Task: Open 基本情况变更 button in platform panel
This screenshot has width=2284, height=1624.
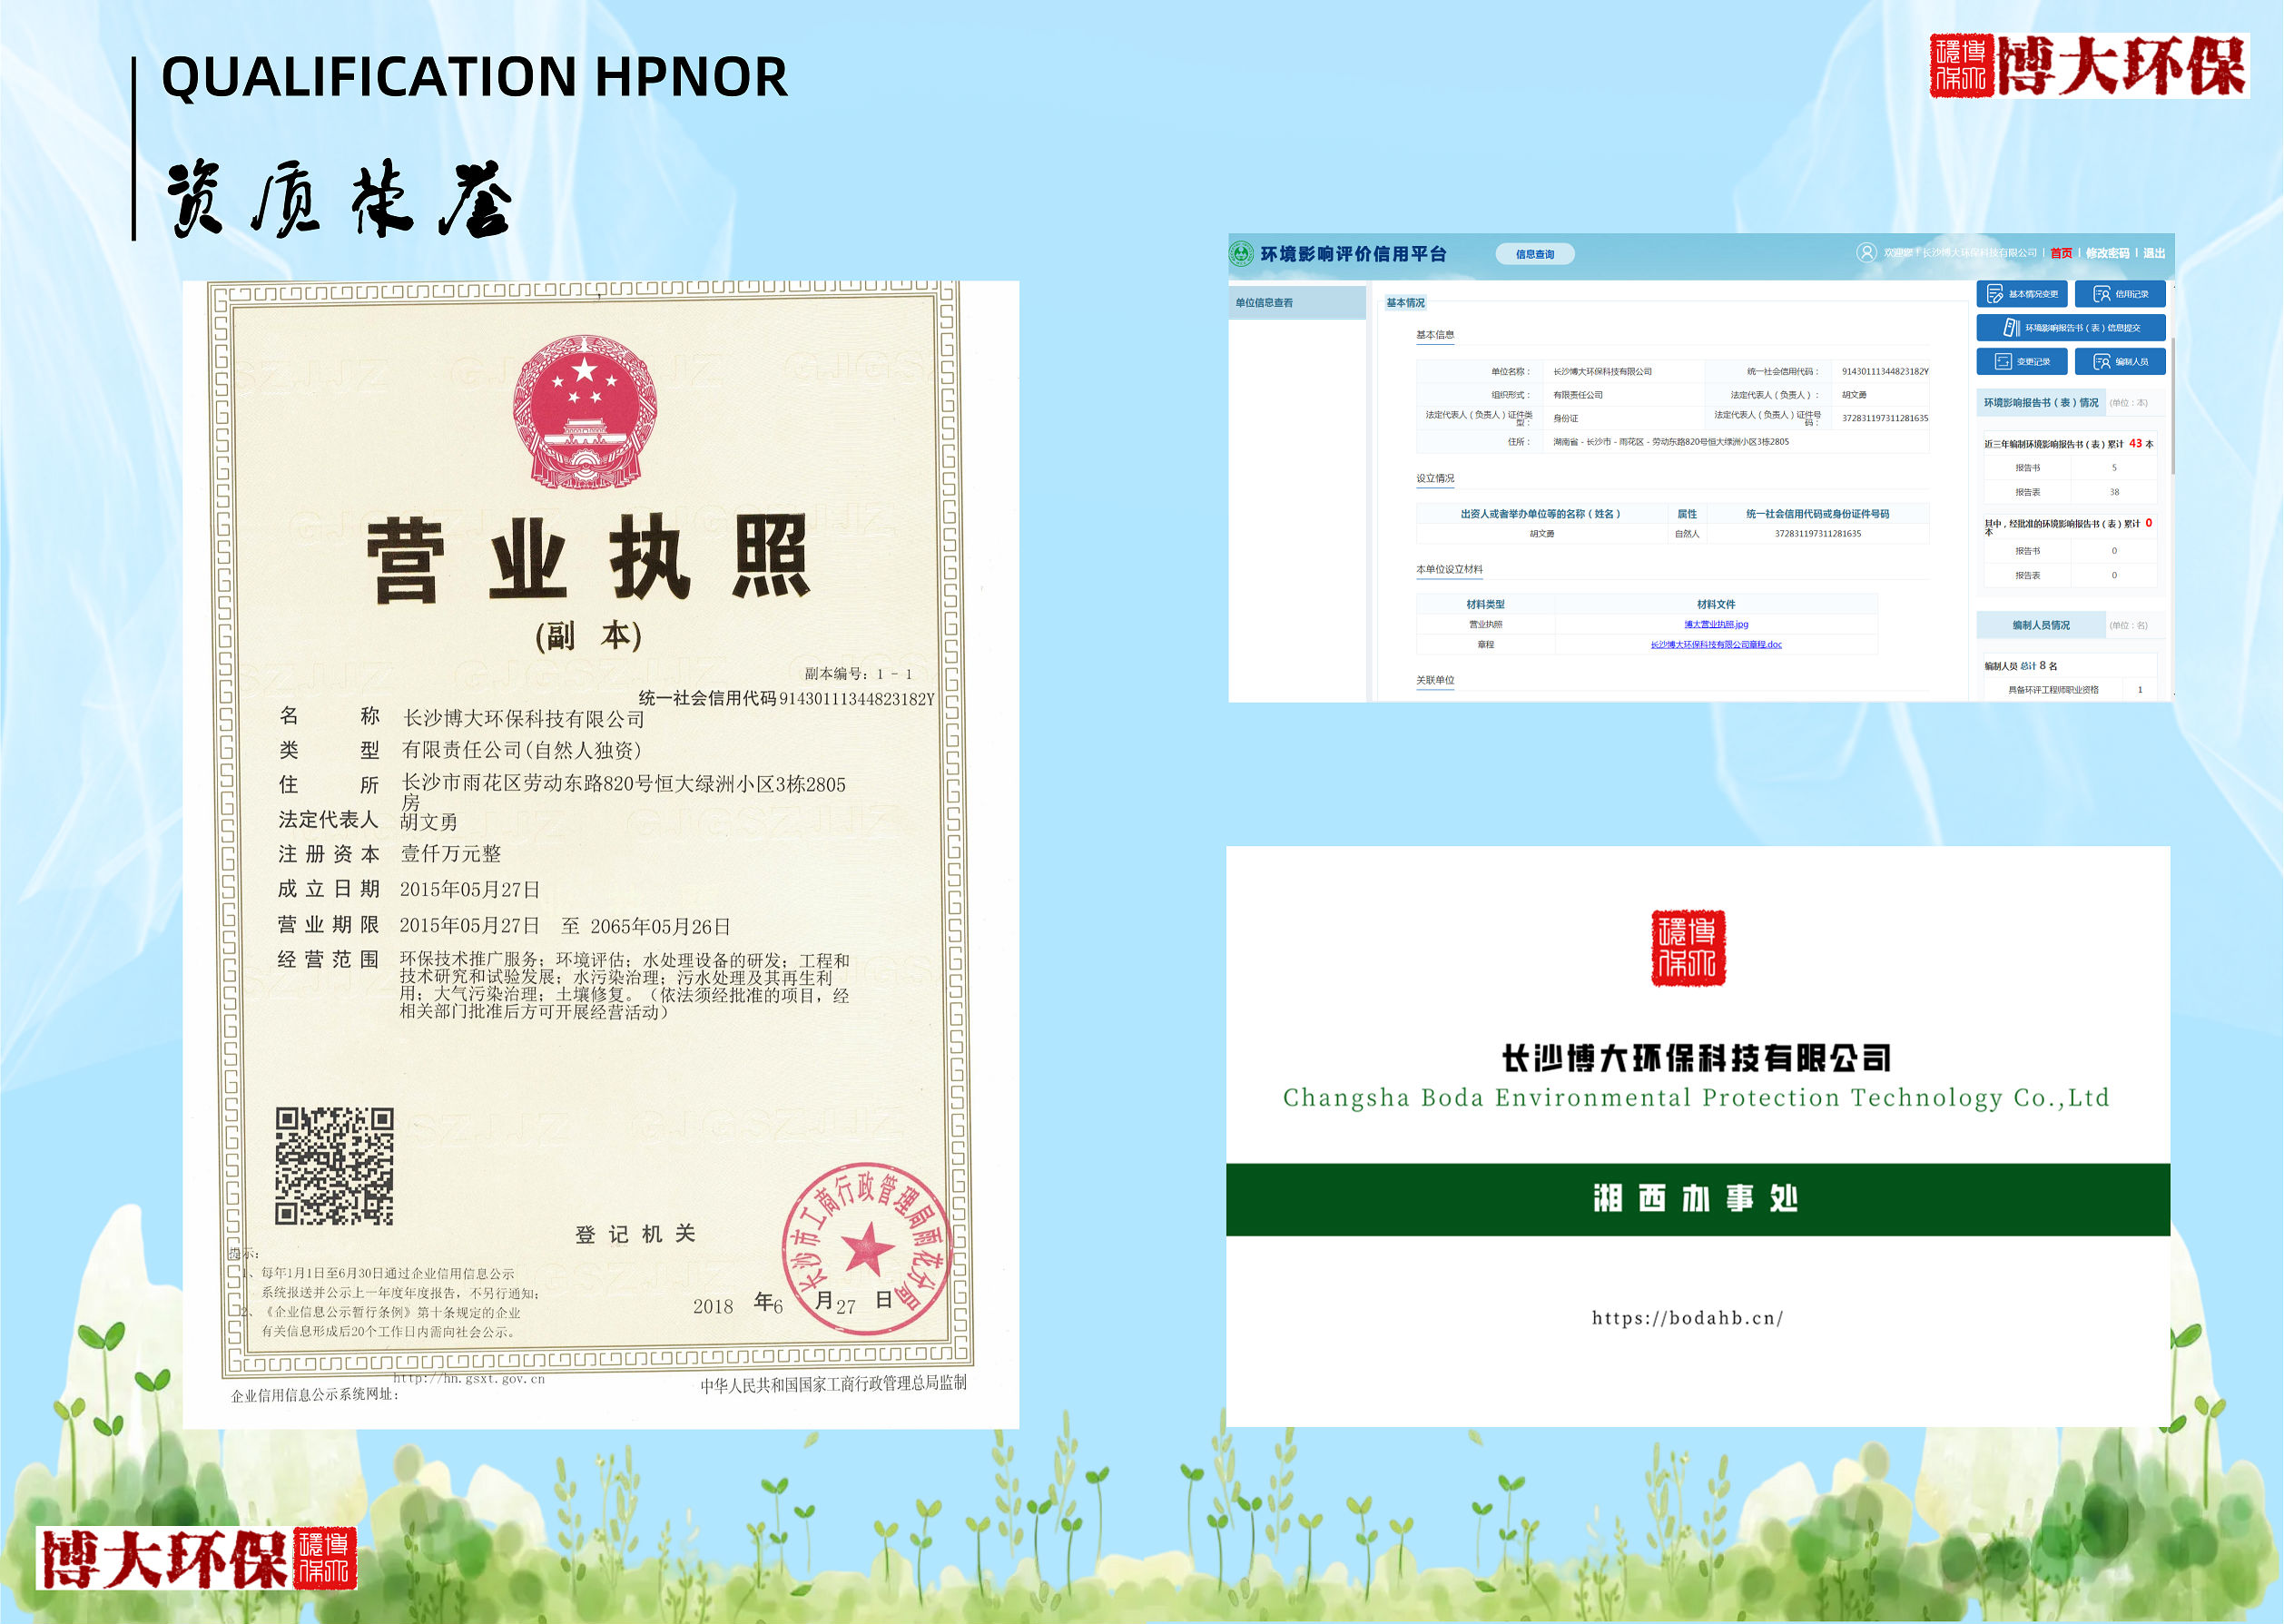Action: point(2021,294)
